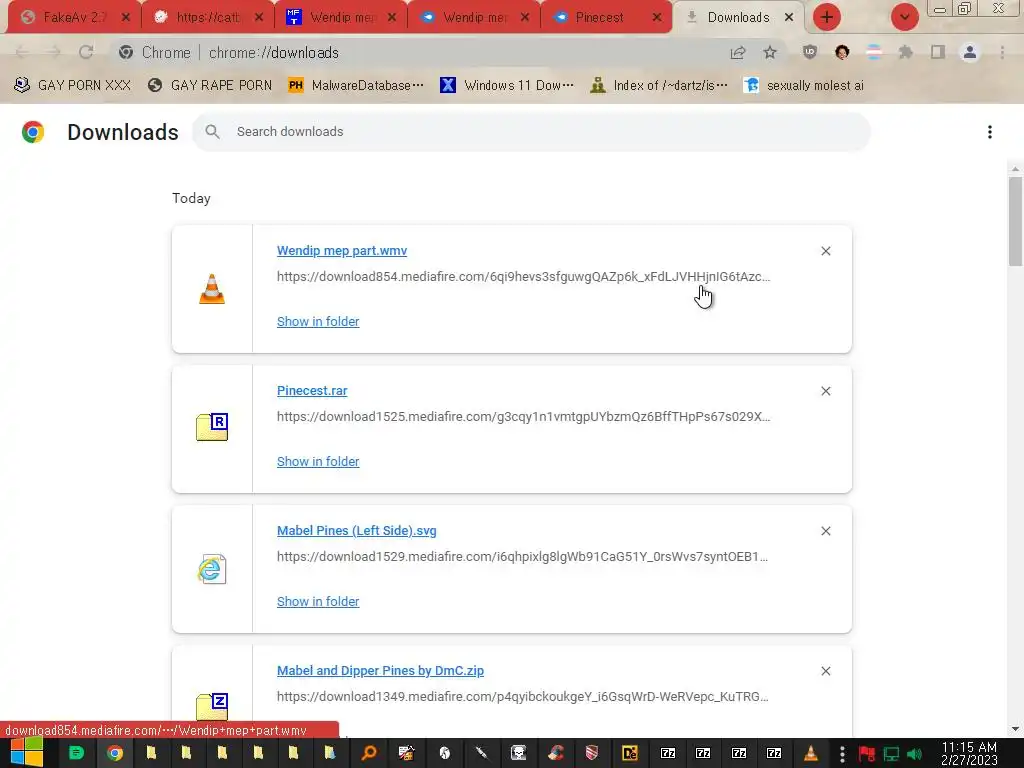This screenshot has width=1024, height=768.
Task: Click the download1529.mediafire.com source URL
Action: (522, 557)
